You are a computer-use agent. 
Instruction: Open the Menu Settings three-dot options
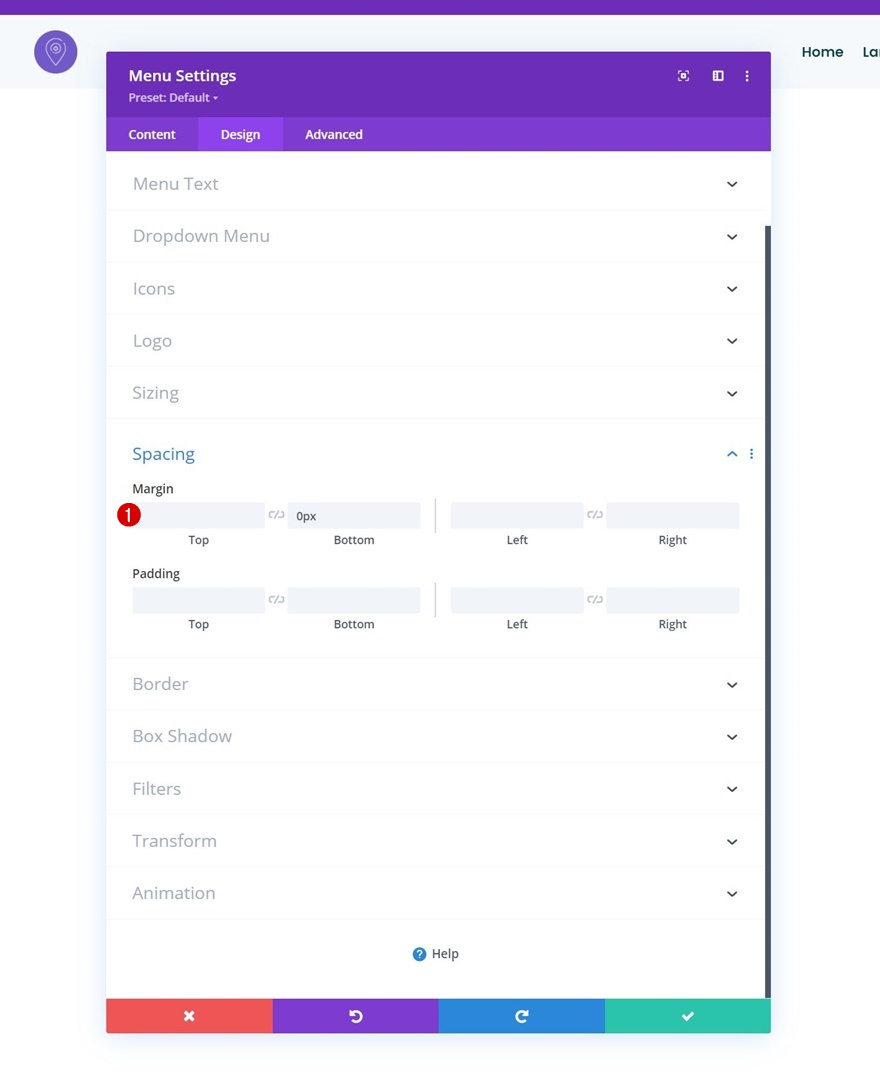coord(747,76)
